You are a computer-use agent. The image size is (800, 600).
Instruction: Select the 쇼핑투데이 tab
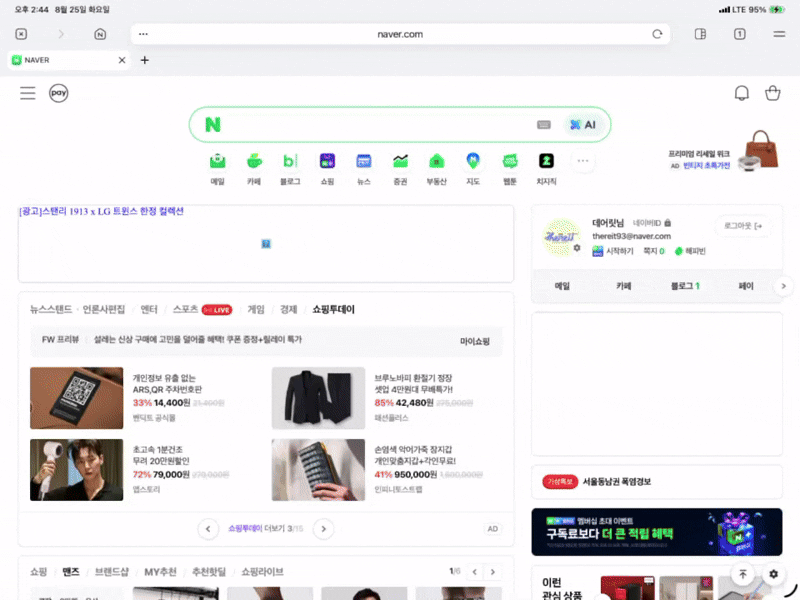point(333,310)
